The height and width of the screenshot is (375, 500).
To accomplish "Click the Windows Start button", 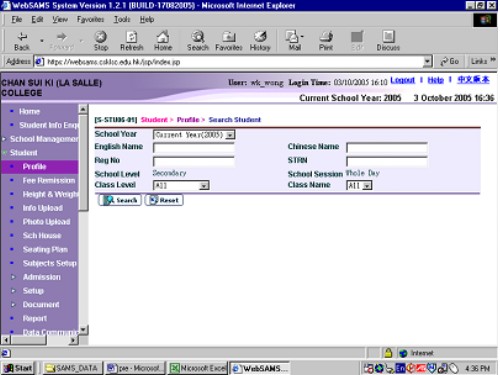I will [x=18, y=368].
